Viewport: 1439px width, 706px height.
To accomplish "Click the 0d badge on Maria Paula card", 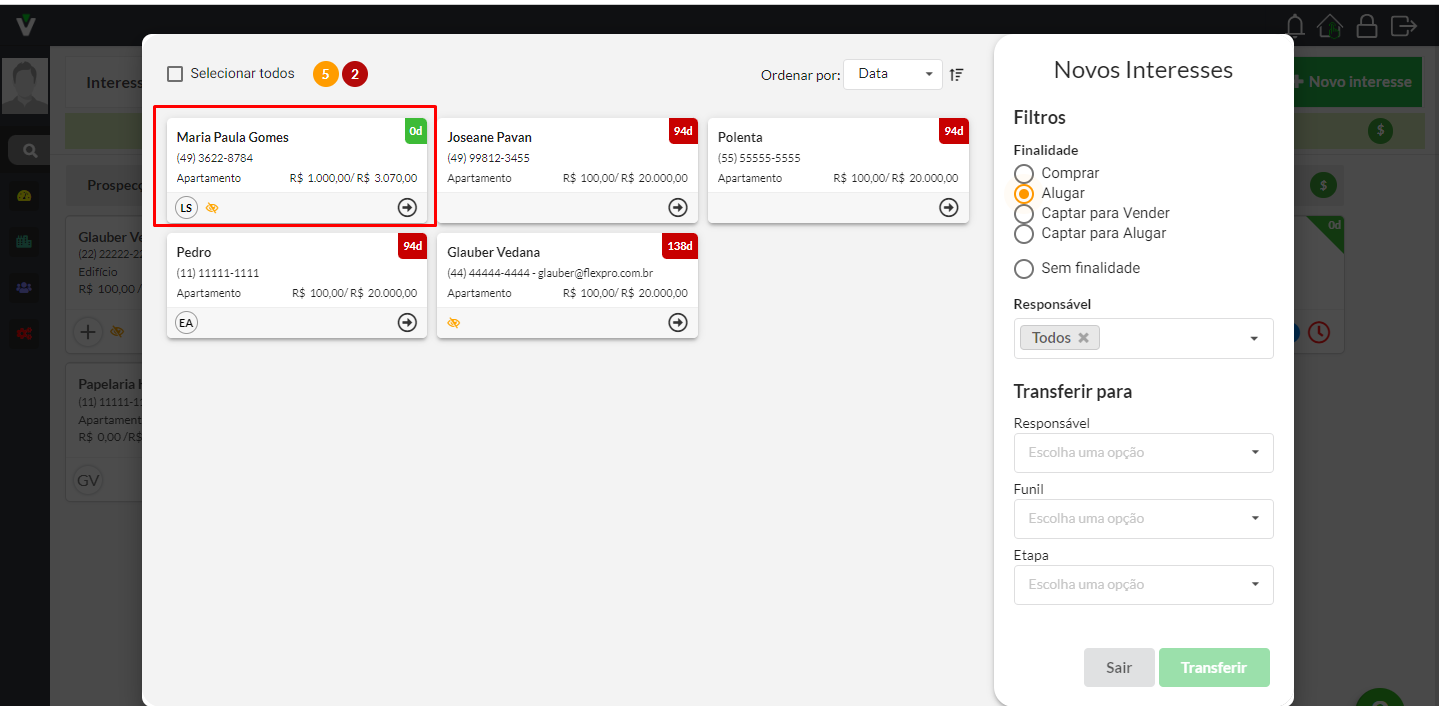I will tap(416, 131).
